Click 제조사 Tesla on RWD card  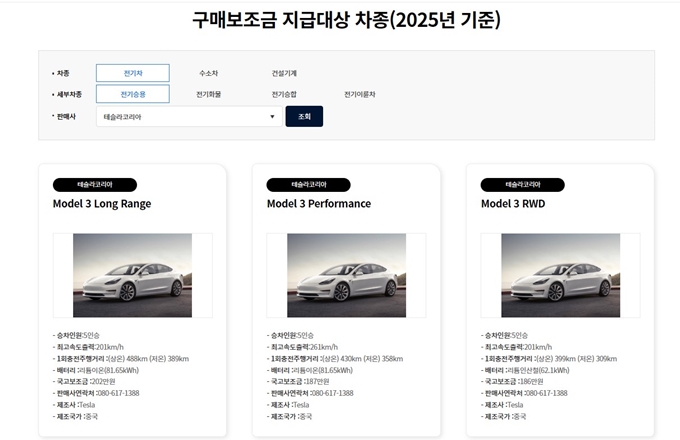pos(502,405)
